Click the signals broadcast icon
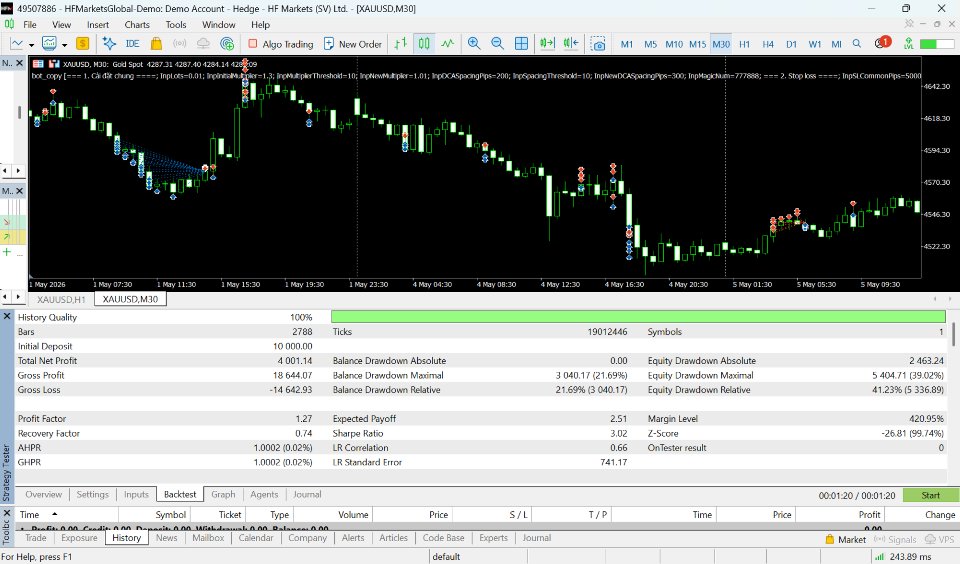 [x=179, y=43]
